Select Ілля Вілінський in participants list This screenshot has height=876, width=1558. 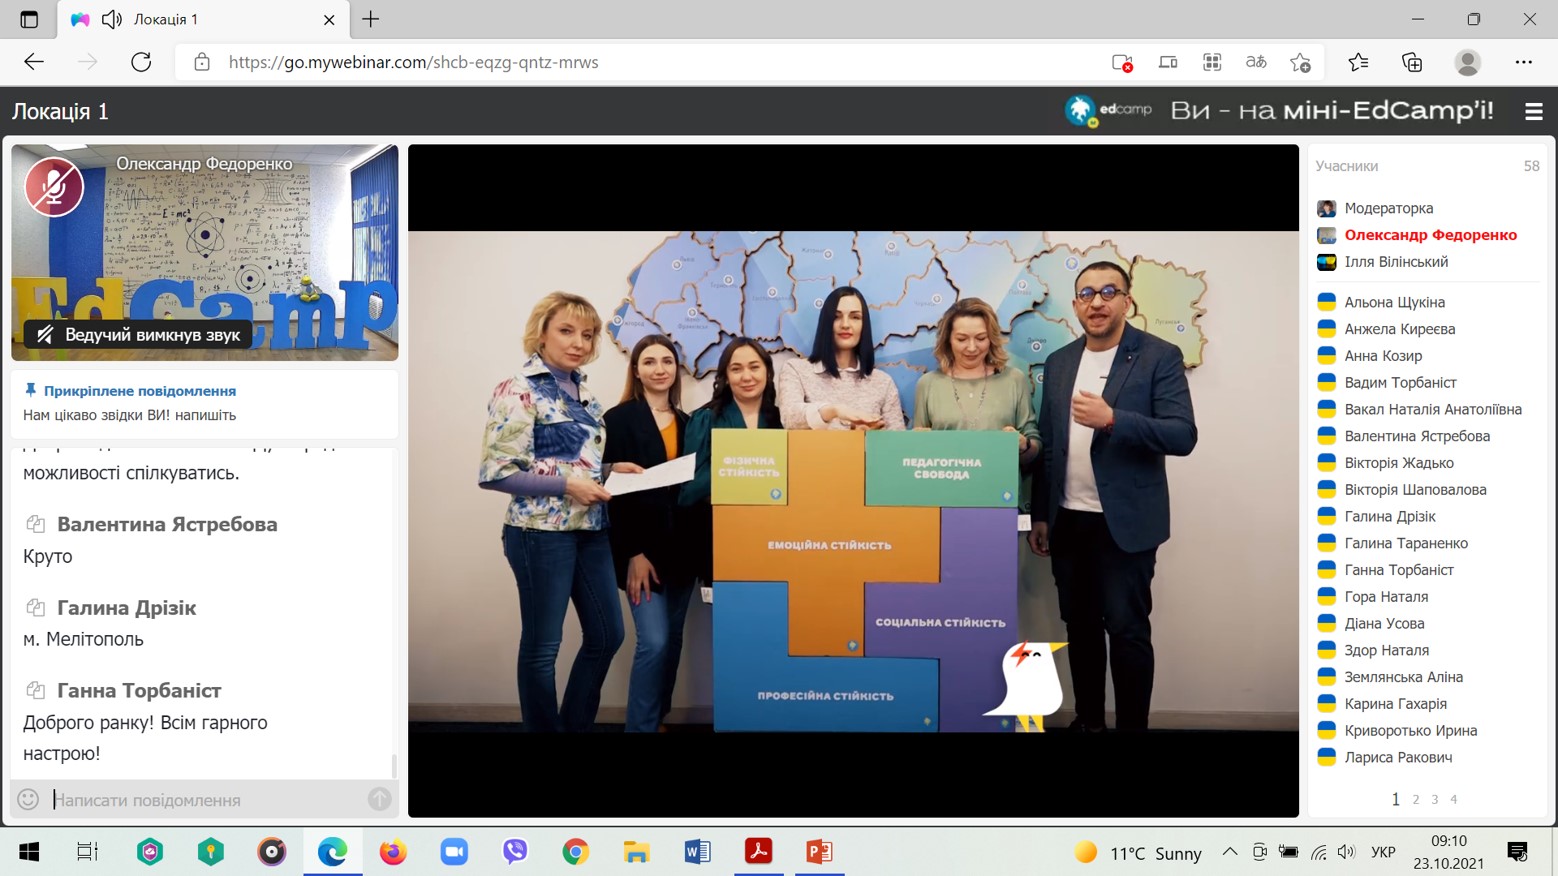(x=1396, y=262)
